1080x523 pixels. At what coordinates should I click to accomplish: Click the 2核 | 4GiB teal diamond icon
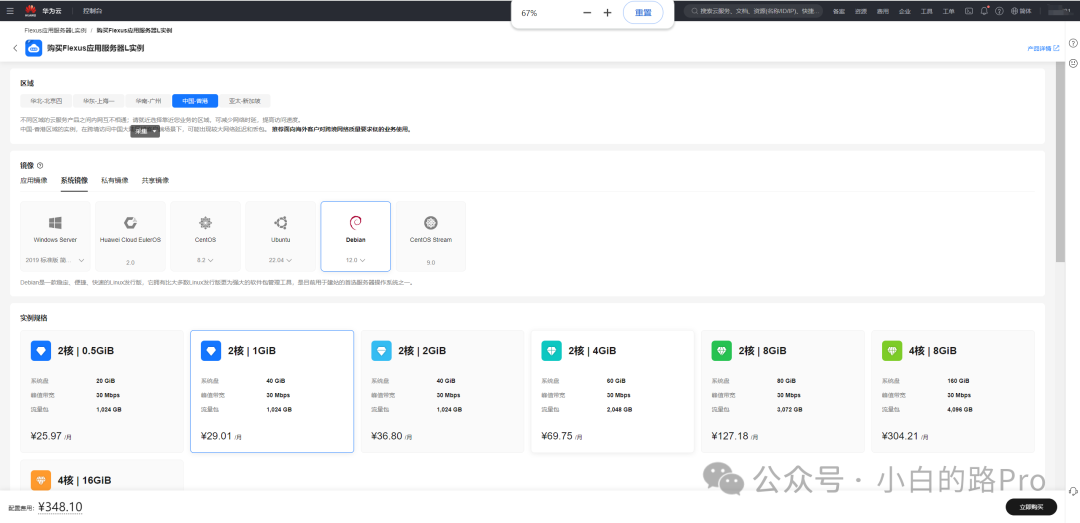[551, 351]
